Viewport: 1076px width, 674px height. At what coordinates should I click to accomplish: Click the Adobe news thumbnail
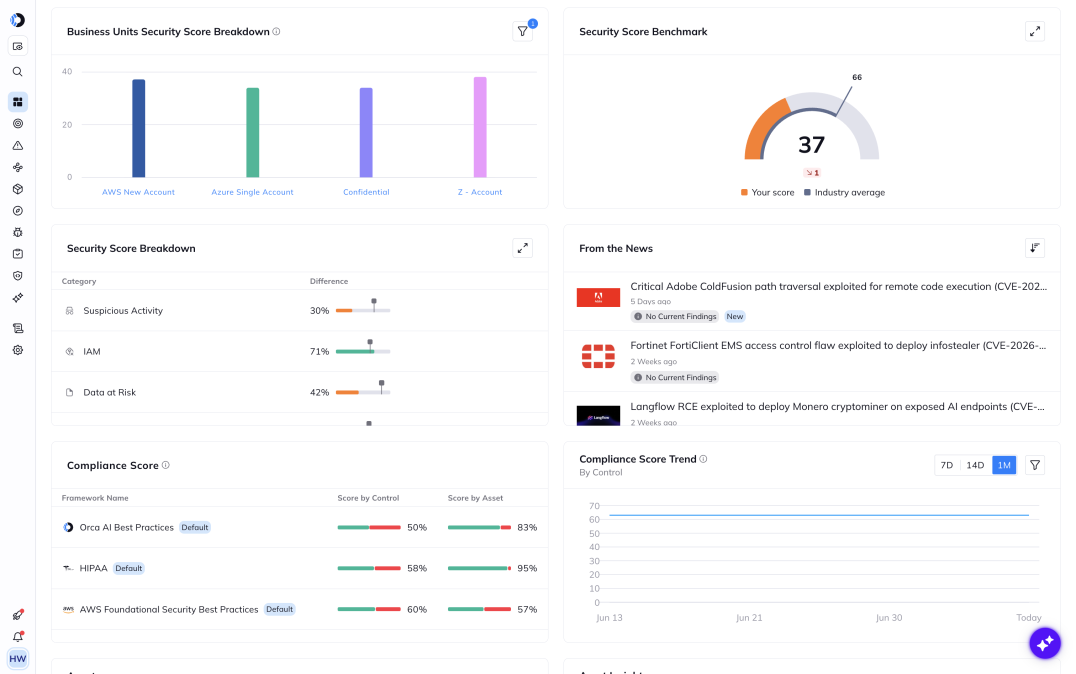tap(598, 297)
